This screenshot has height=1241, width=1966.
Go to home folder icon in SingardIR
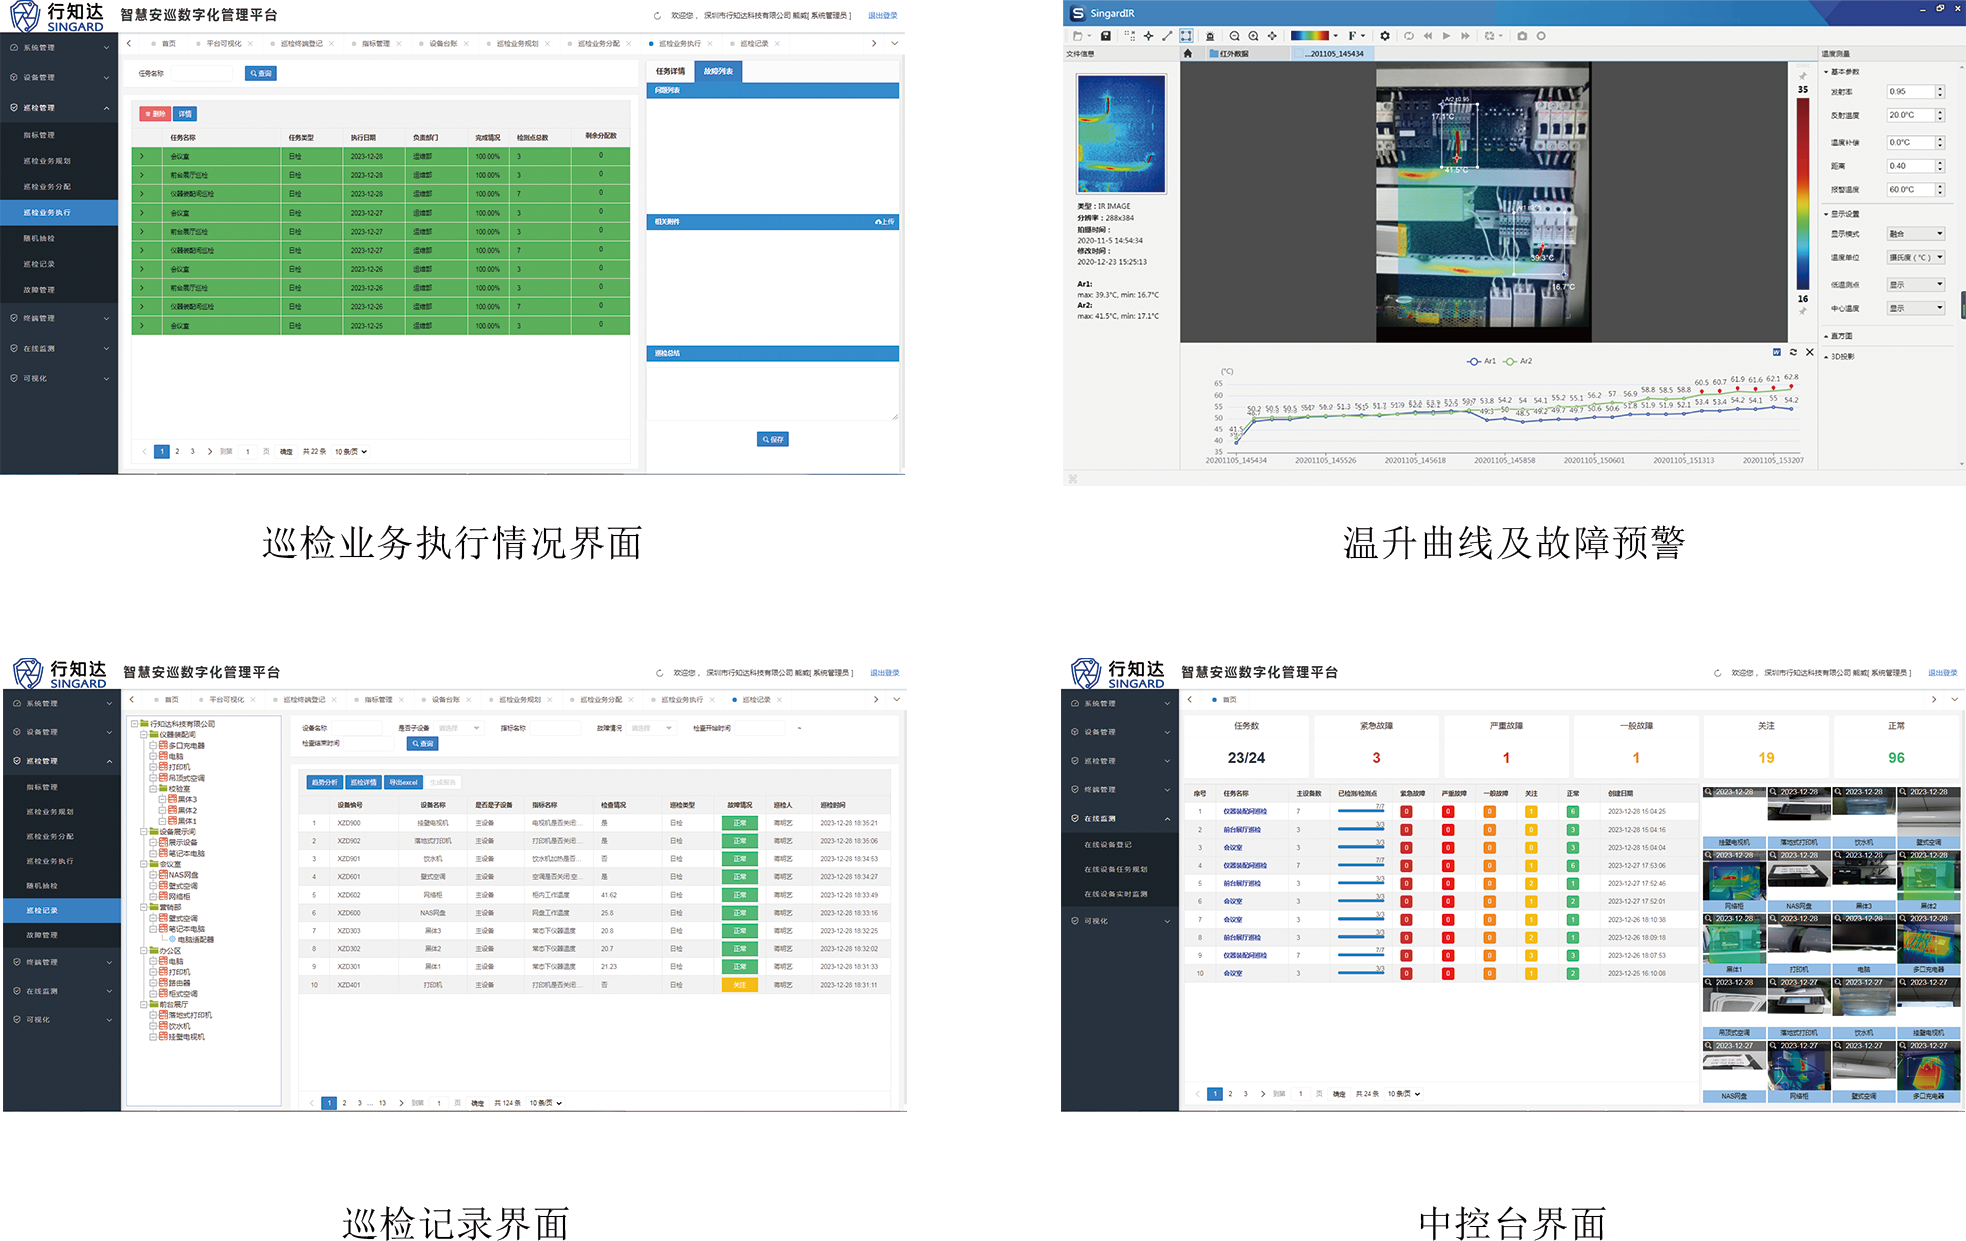coord(1187,54)
